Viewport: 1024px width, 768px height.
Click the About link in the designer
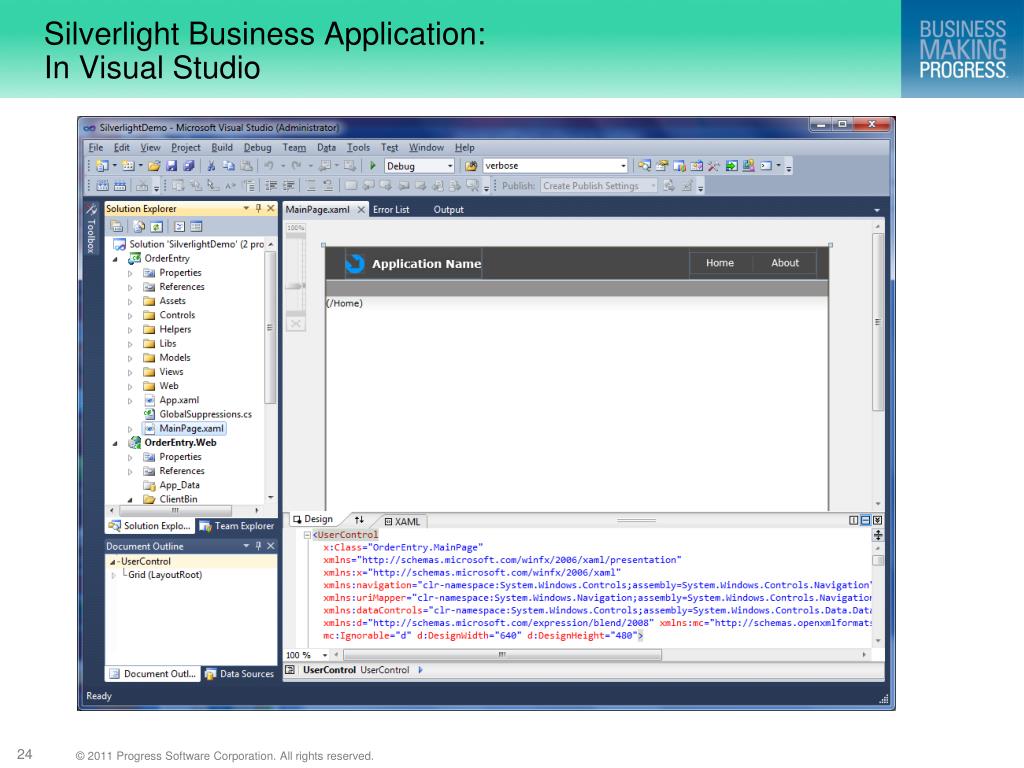(x=785, y=263)
